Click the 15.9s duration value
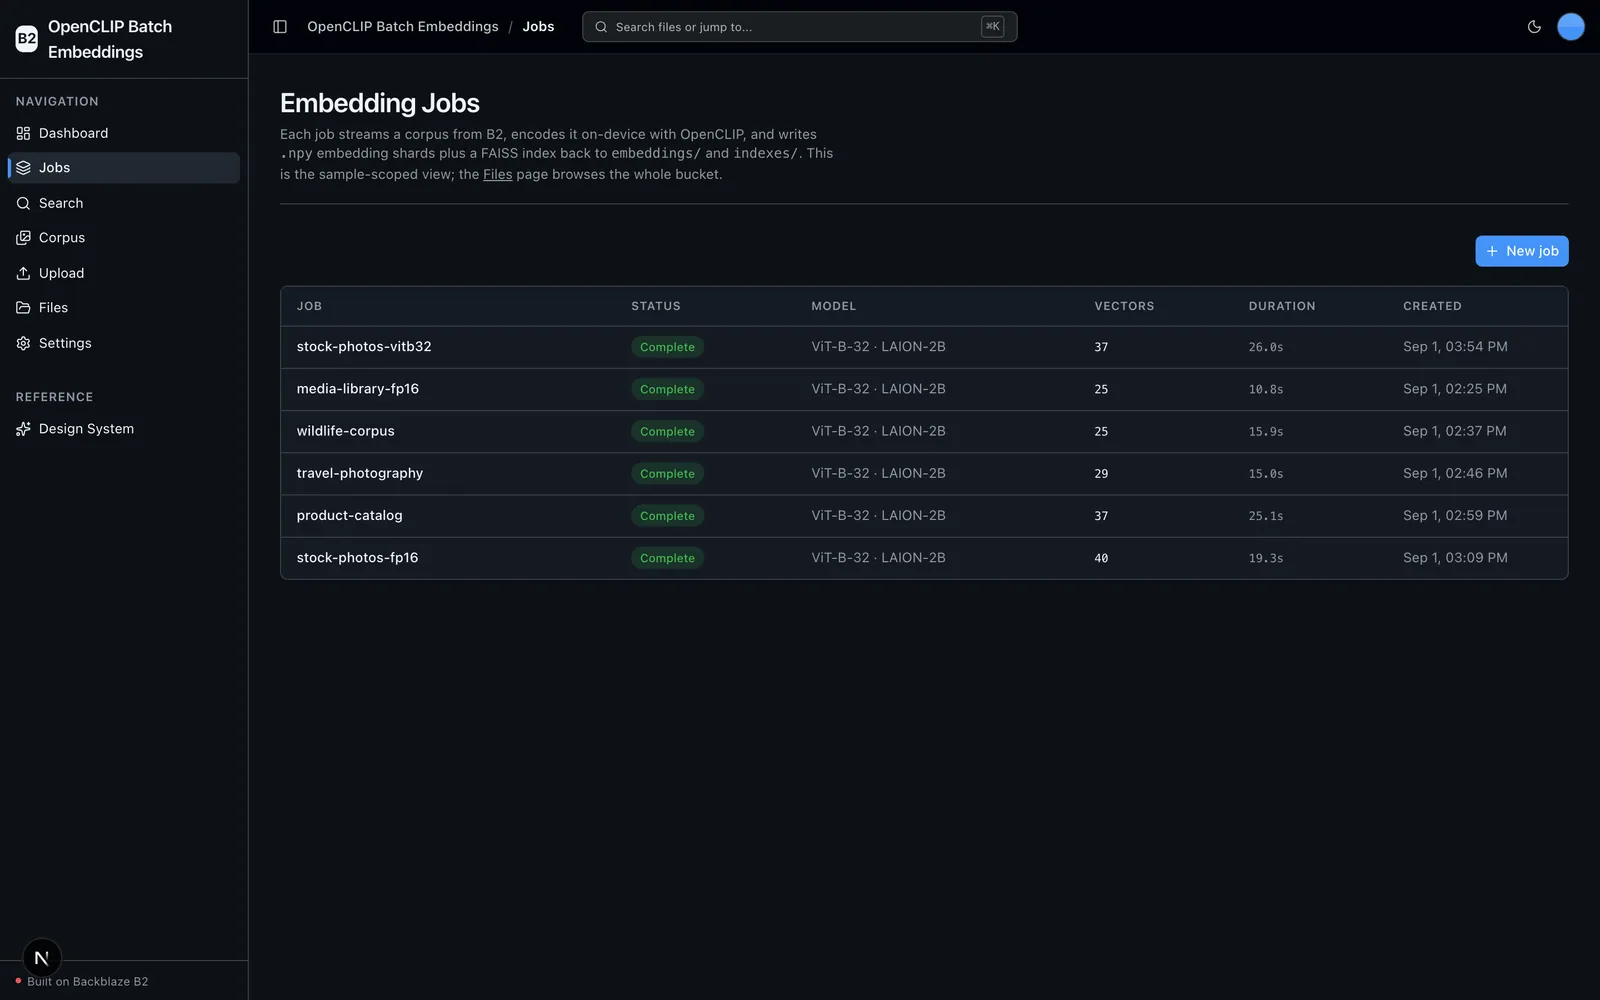Viewport: 1600px width, 1000px height. tap(1265, 432)
